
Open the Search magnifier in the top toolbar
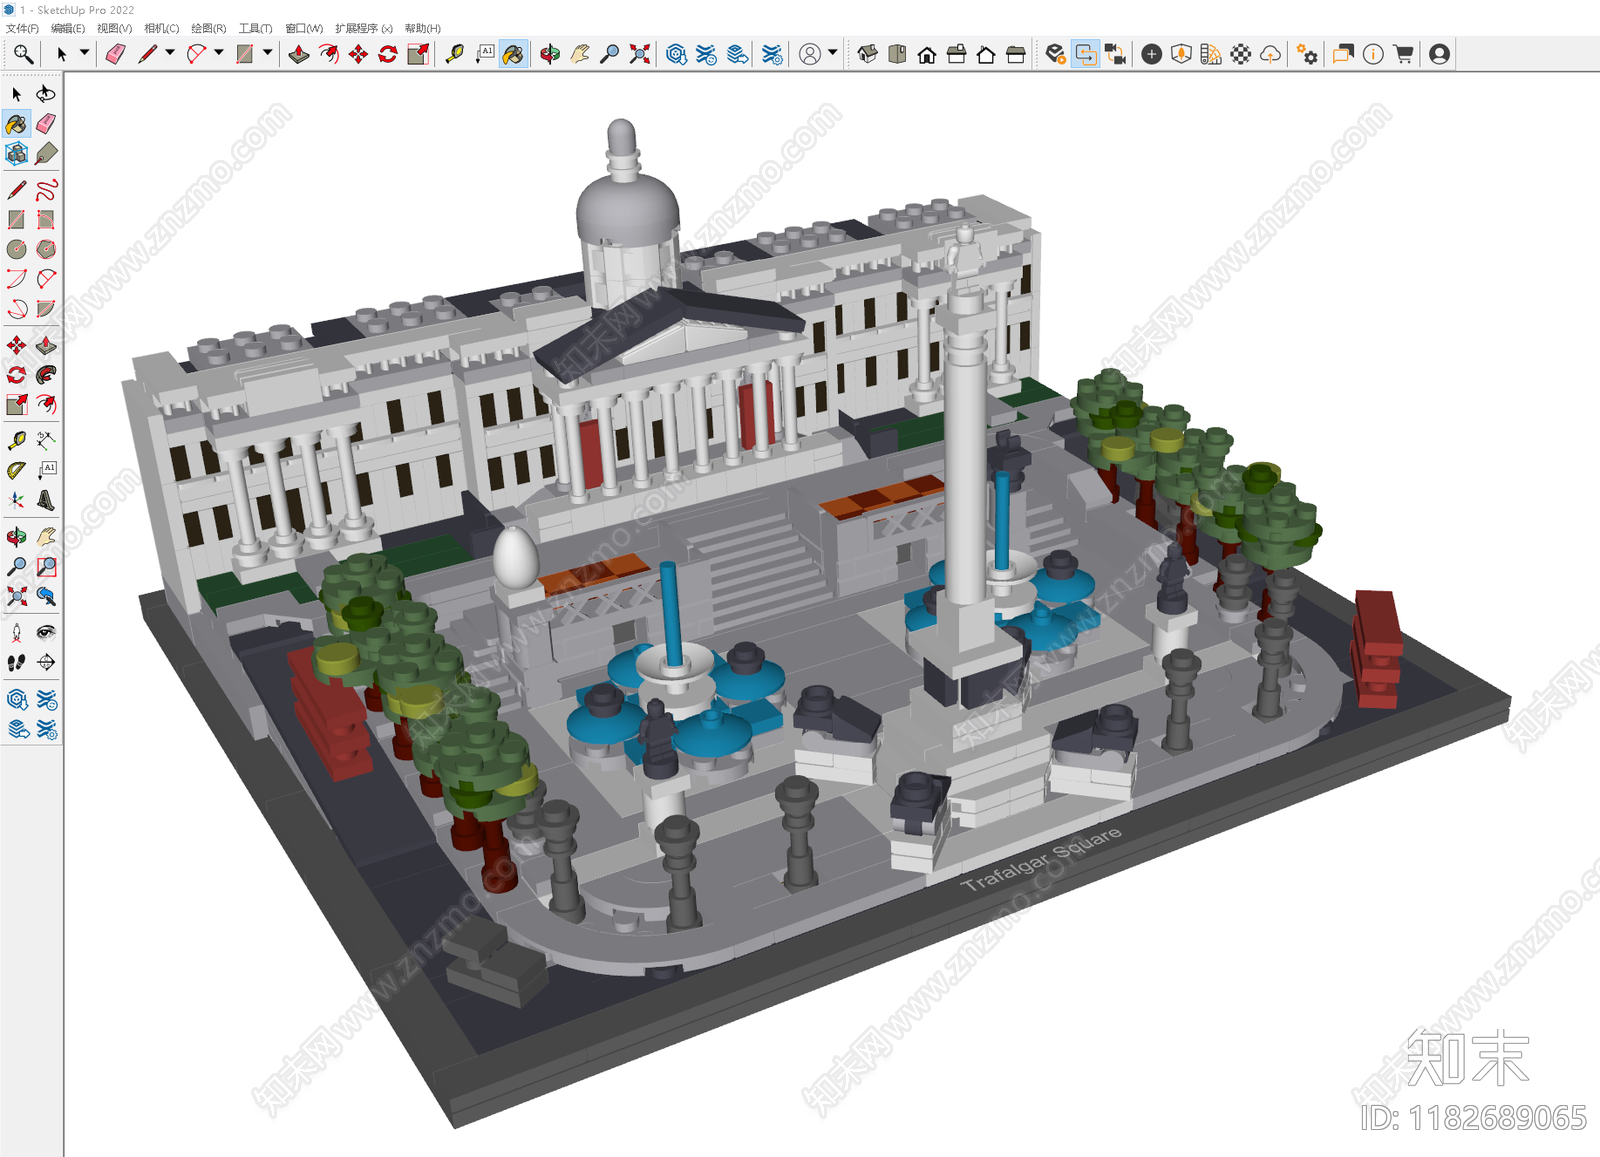(x=23, y=54)
